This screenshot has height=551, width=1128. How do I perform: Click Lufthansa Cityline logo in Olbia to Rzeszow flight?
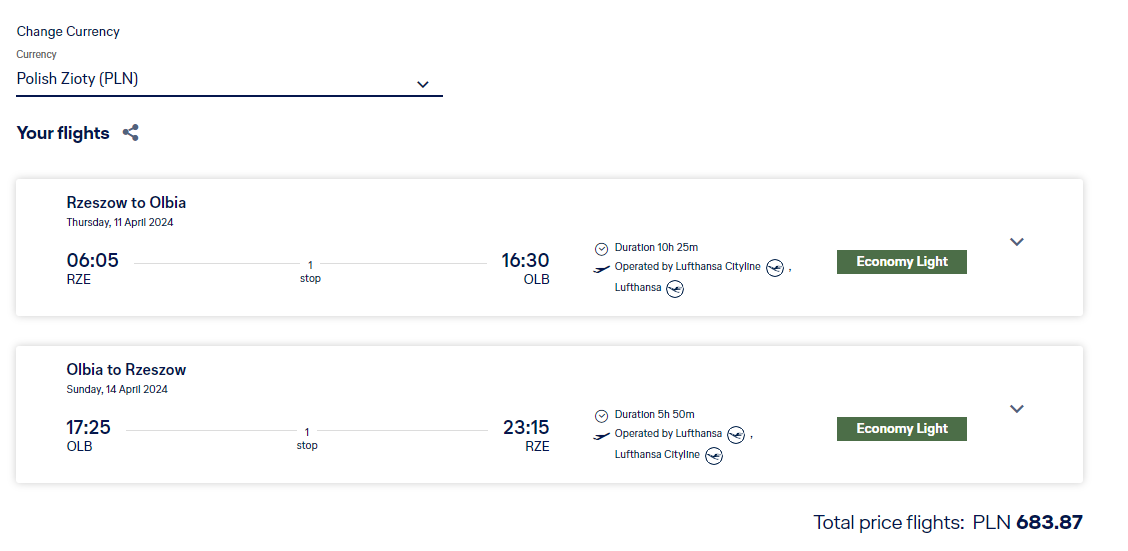tap(714, 456)
